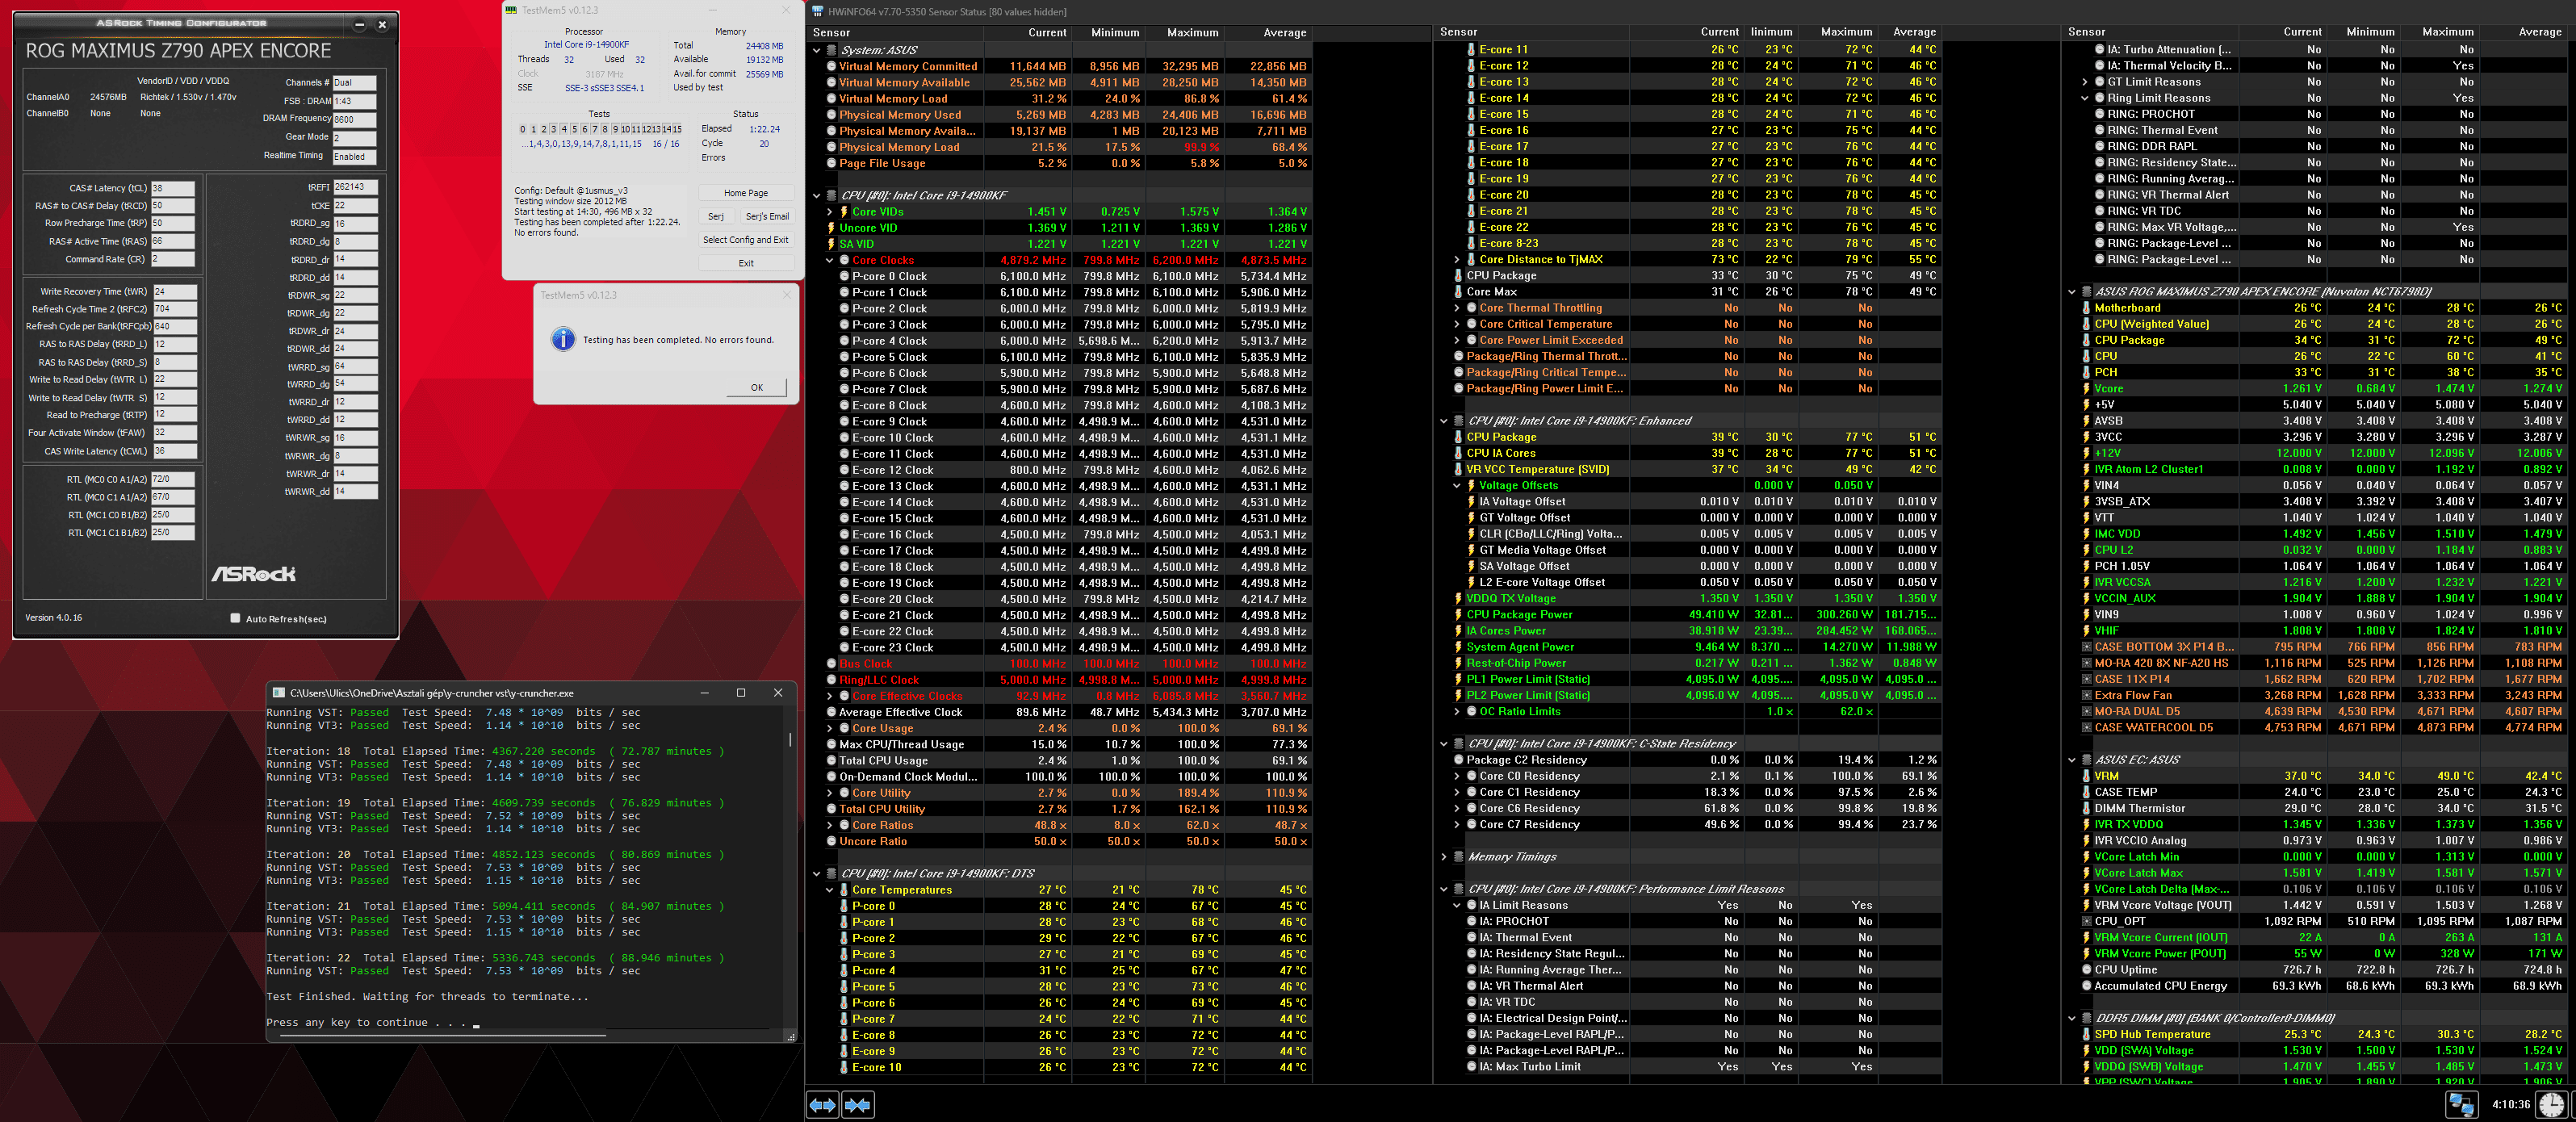Click the shrink columns arrows button in HWiNFO
Screen dimensions: 2576x1122
[x=858, y=1104]
